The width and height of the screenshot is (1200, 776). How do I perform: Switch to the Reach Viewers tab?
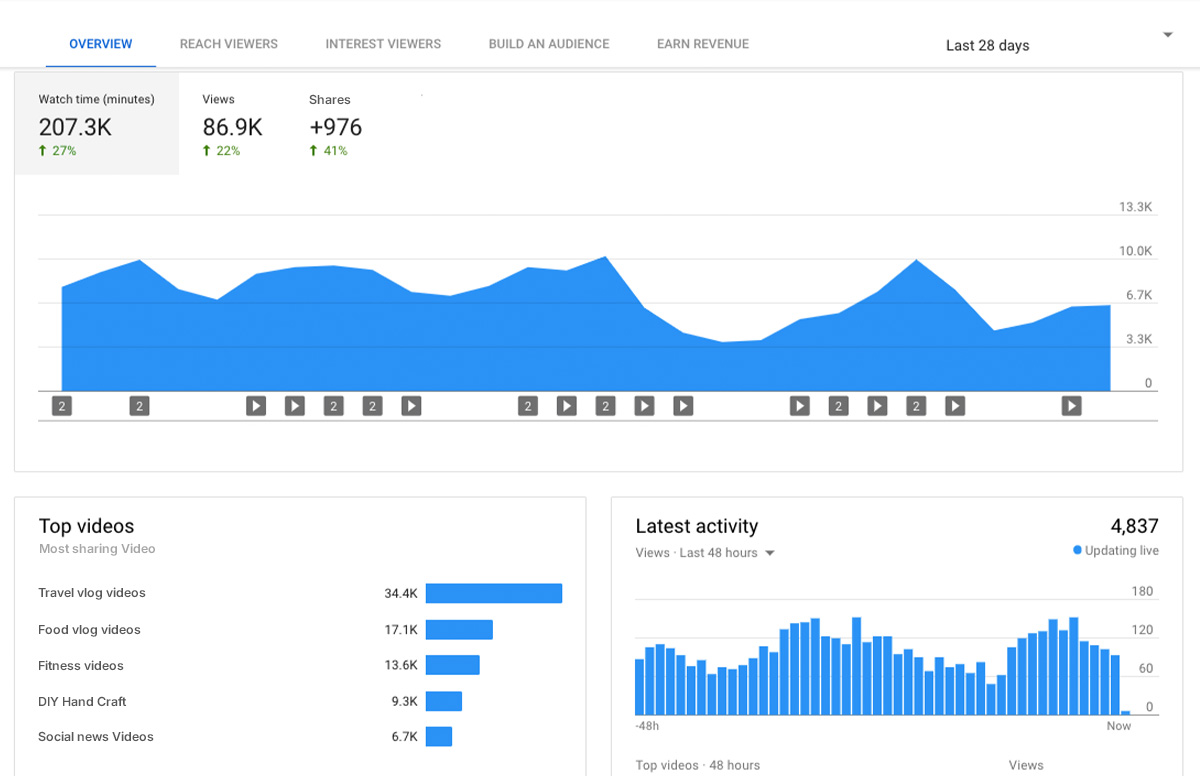tap(229, 44)
